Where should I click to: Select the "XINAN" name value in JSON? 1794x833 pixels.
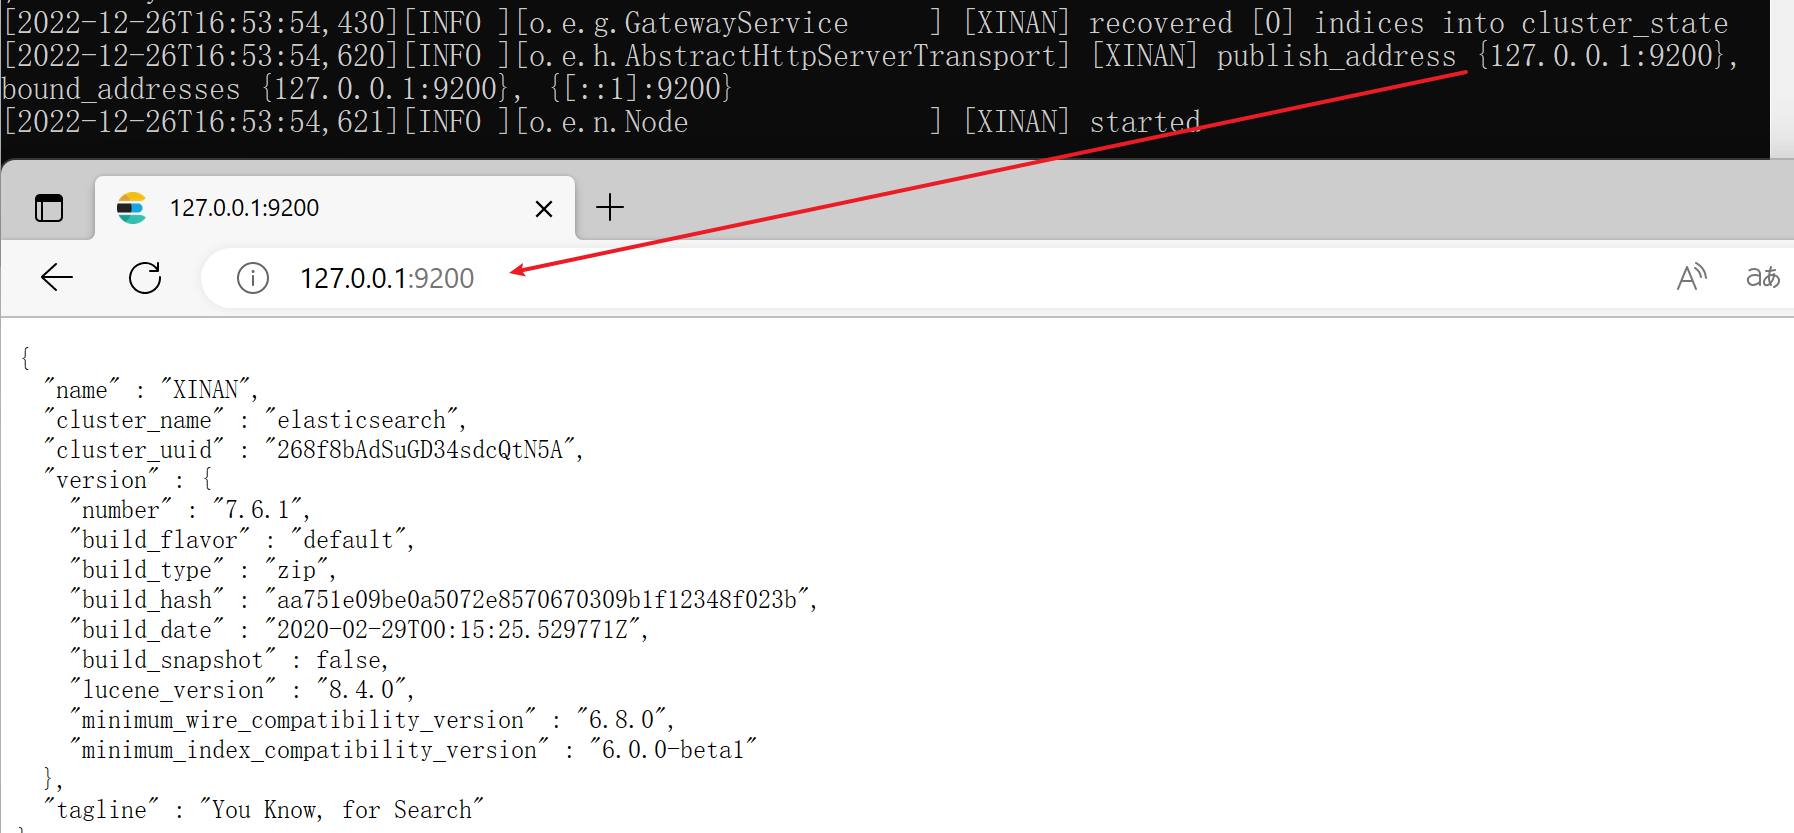[206, 390]
